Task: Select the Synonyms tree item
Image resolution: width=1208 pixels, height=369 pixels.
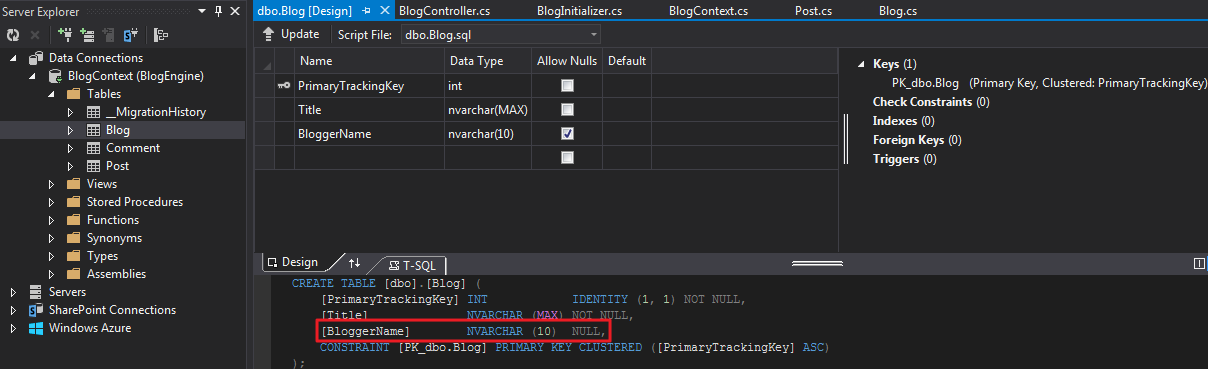Action: point(114,238)
